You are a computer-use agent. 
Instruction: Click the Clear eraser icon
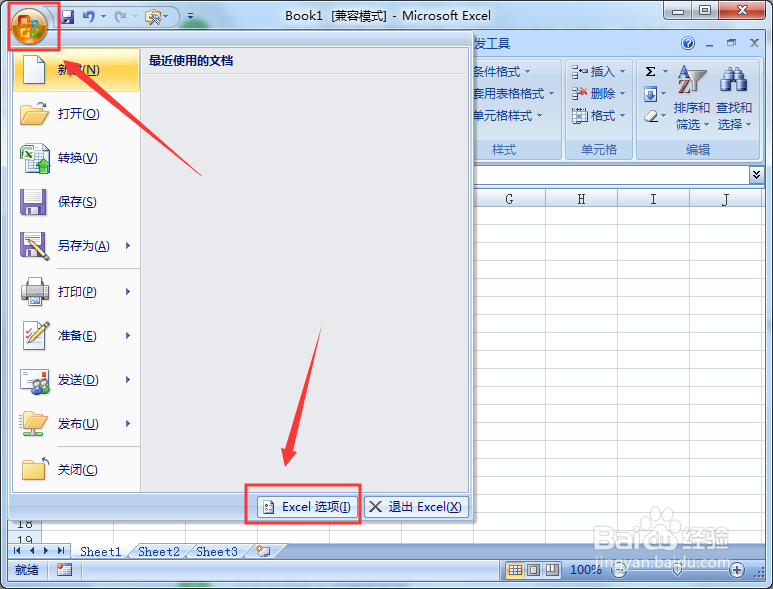(x=651, y=116)
